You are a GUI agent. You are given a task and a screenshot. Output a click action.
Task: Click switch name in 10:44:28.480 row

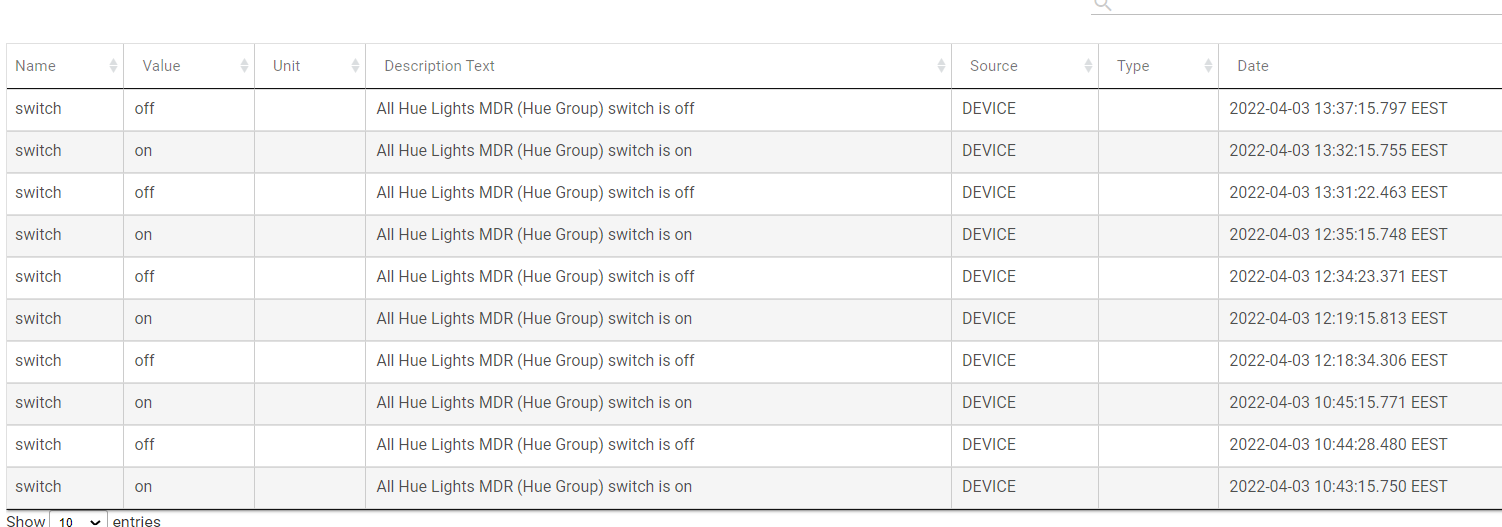click(38, 445)
